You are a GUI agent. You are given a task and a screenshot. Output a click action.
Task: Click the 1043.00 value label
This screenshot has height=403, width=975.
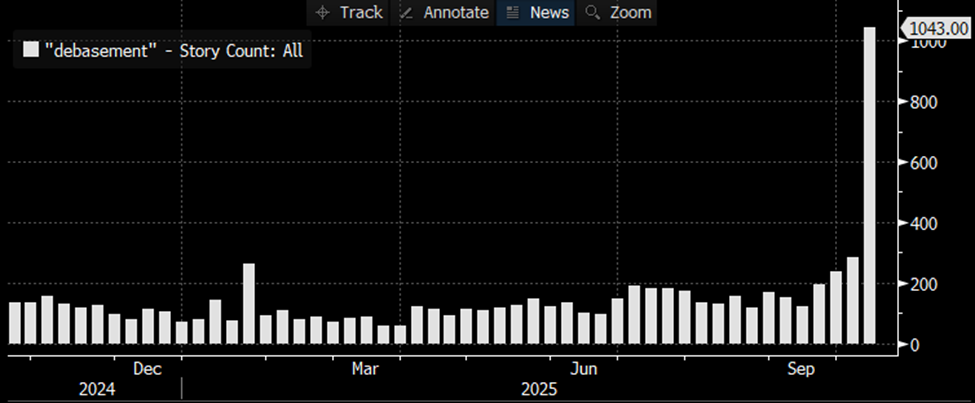[936, 30]
